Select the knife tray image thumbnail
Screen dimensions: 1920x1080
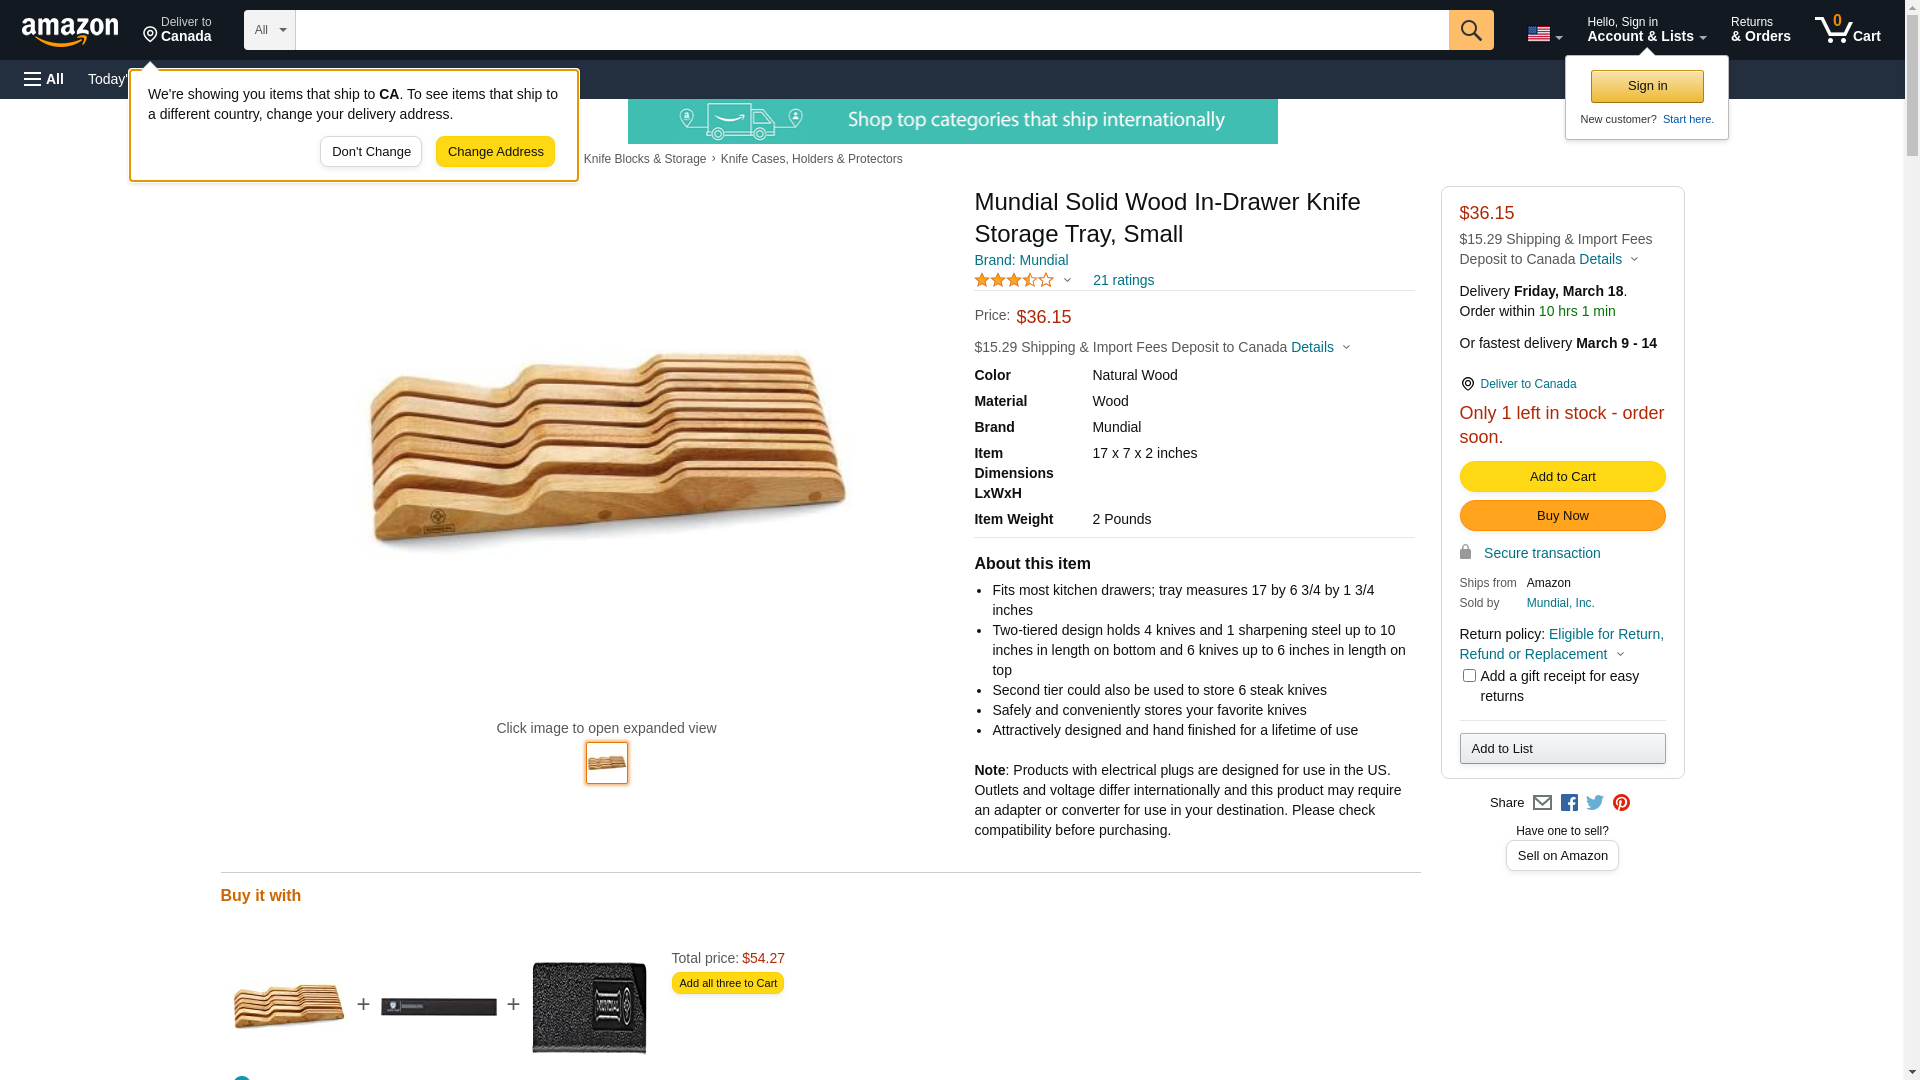coord(607,763)
